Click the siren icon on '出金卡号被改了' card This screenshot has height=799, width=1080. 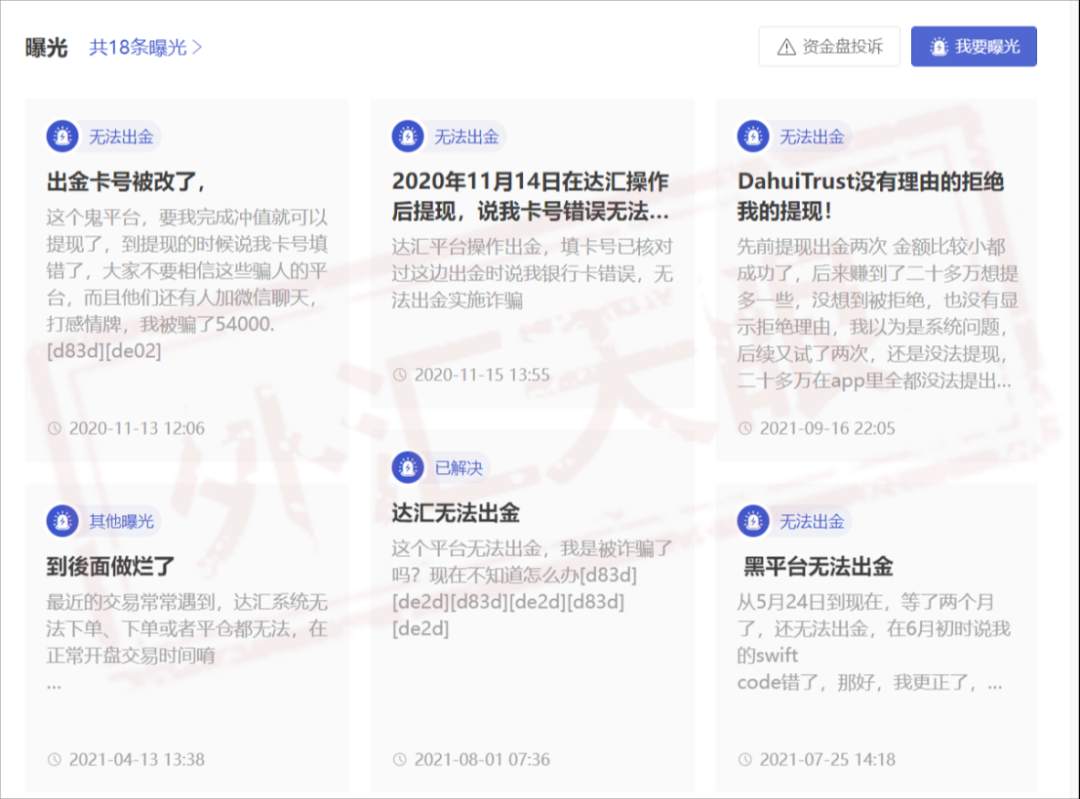[62, 136]
